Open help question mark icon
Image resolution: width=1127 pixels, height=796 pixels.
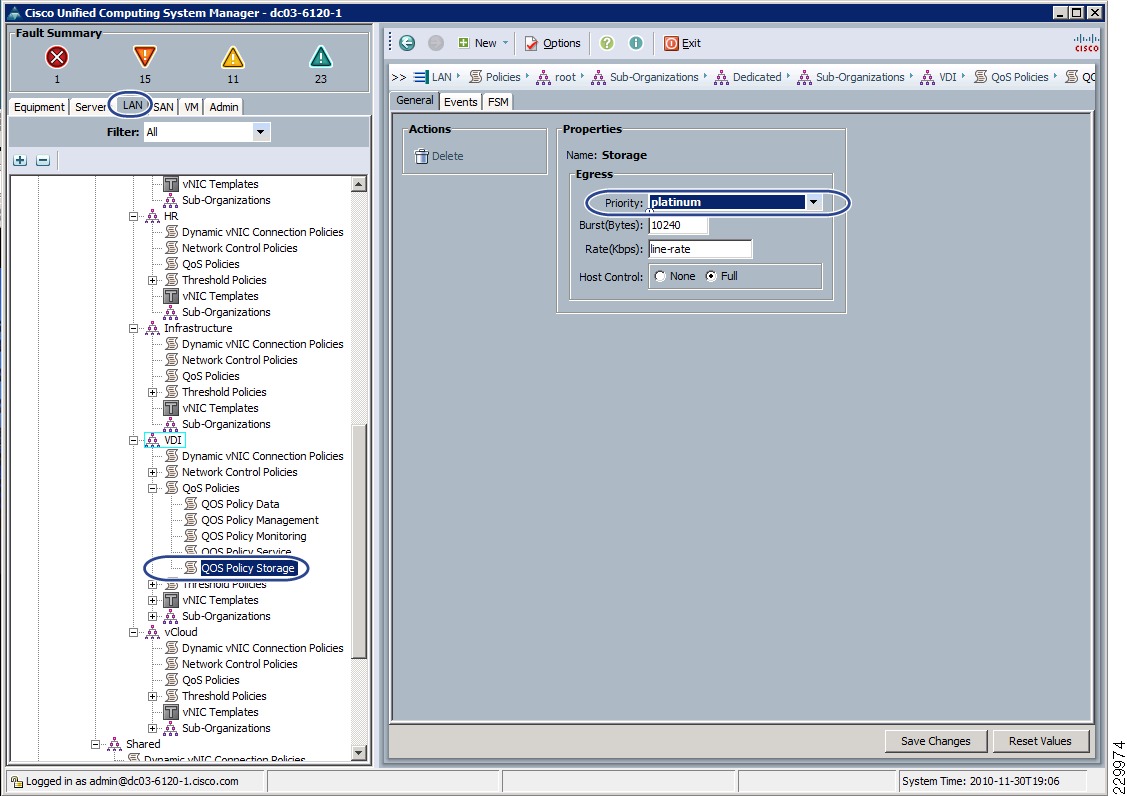(x=607, y=43)
